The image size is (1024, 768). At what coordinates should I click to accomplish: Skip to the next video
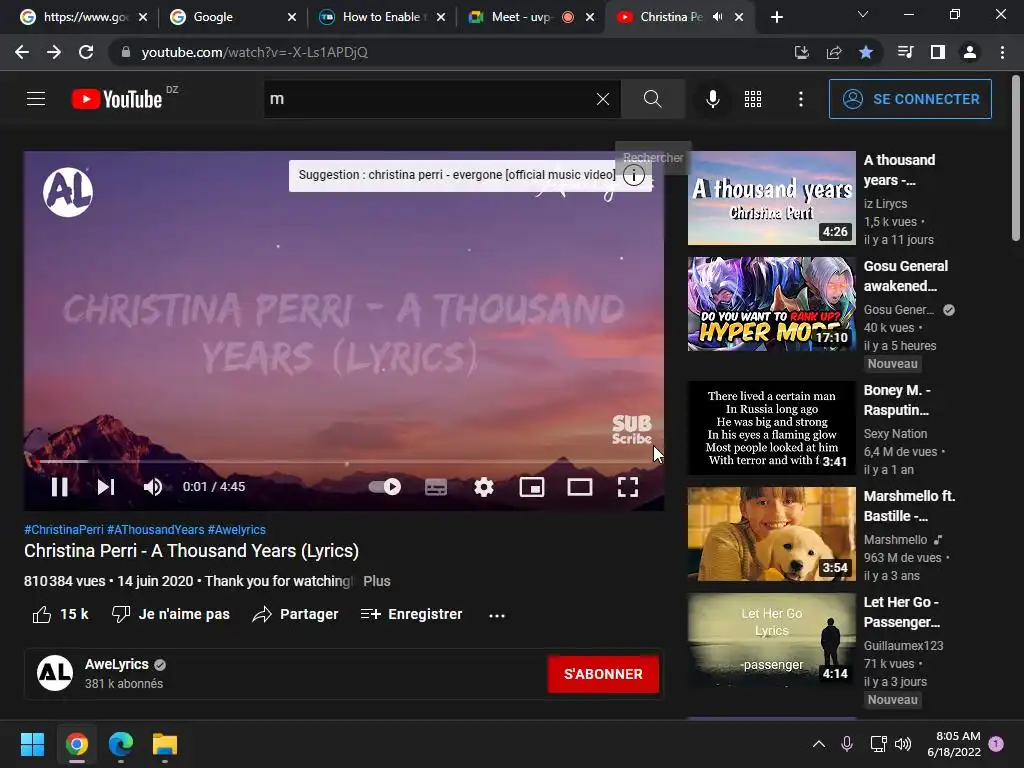pos(106,487)
